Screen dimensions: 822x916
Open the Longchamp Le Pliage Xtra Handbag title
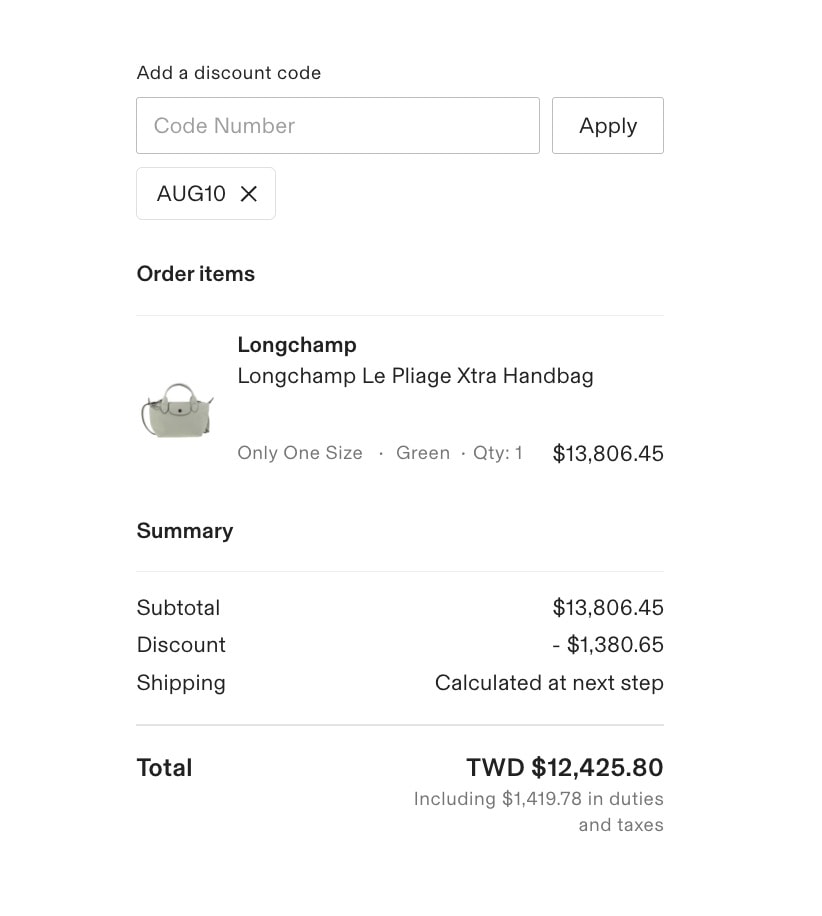point(415,377)
